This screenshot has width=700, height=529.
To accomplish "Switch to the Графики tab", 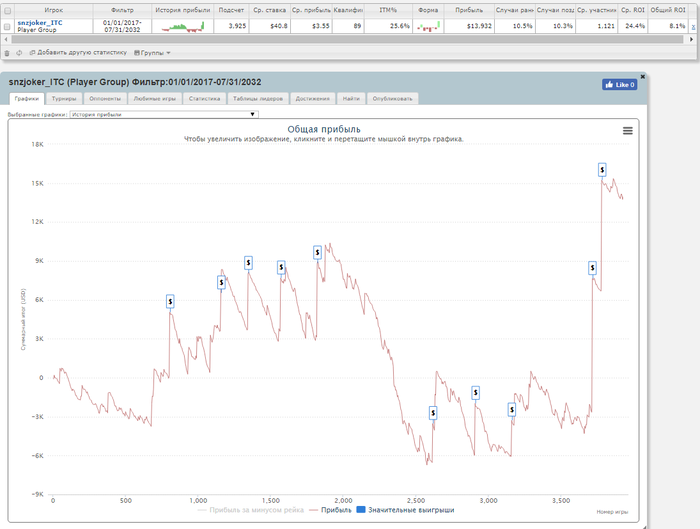I will (x=27, y=99).
